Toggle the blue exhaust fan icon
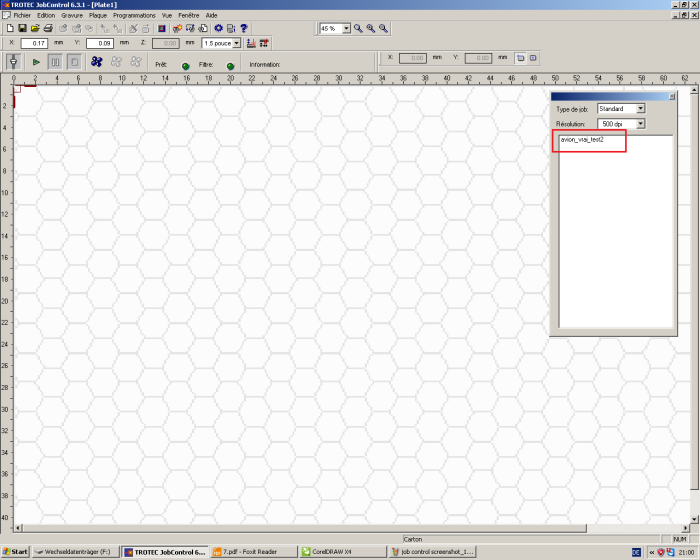This screenshot has height=560, width=700. click(96, 62)
